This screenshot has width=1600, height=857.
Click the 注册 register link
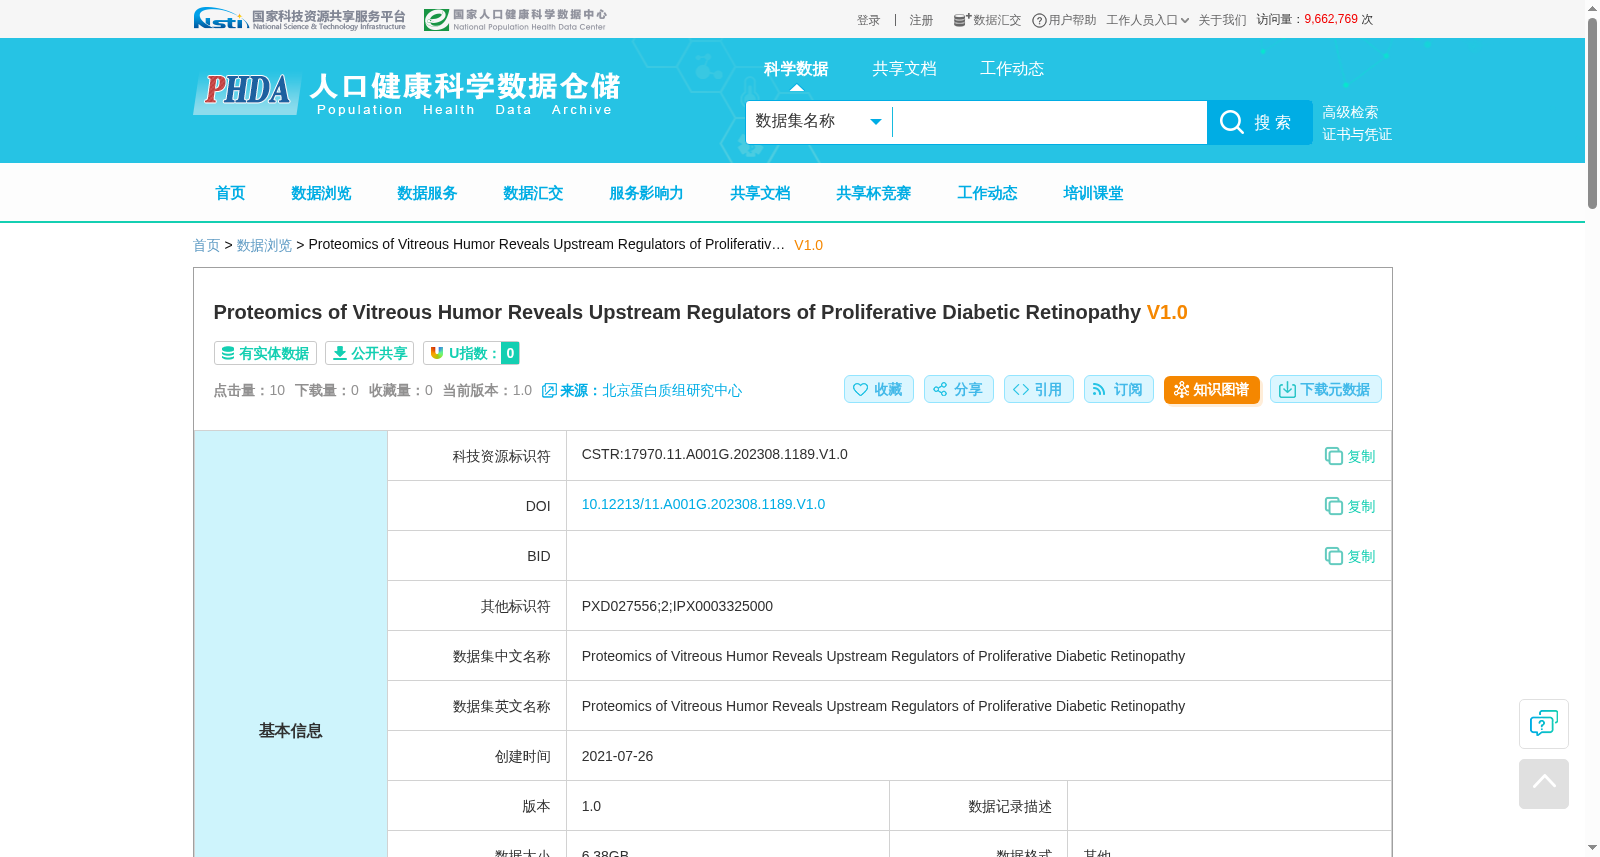pyautogui.click(x=921, y=20)
